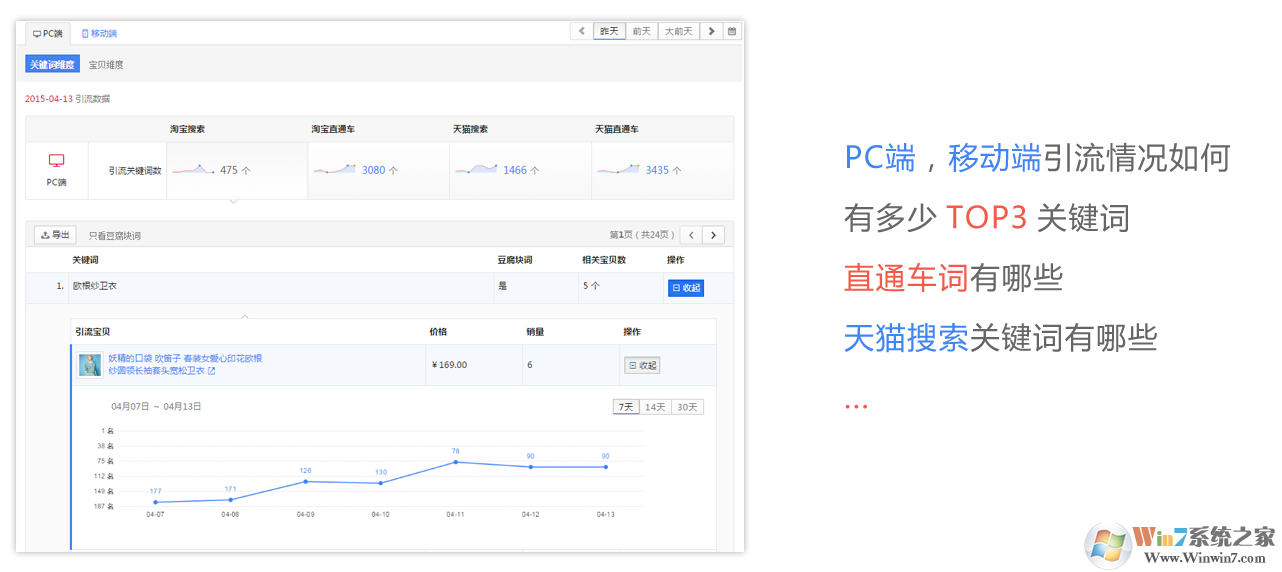
Task: Click the 欧根纱卫衣 keyword row
Action: point(379,287)
